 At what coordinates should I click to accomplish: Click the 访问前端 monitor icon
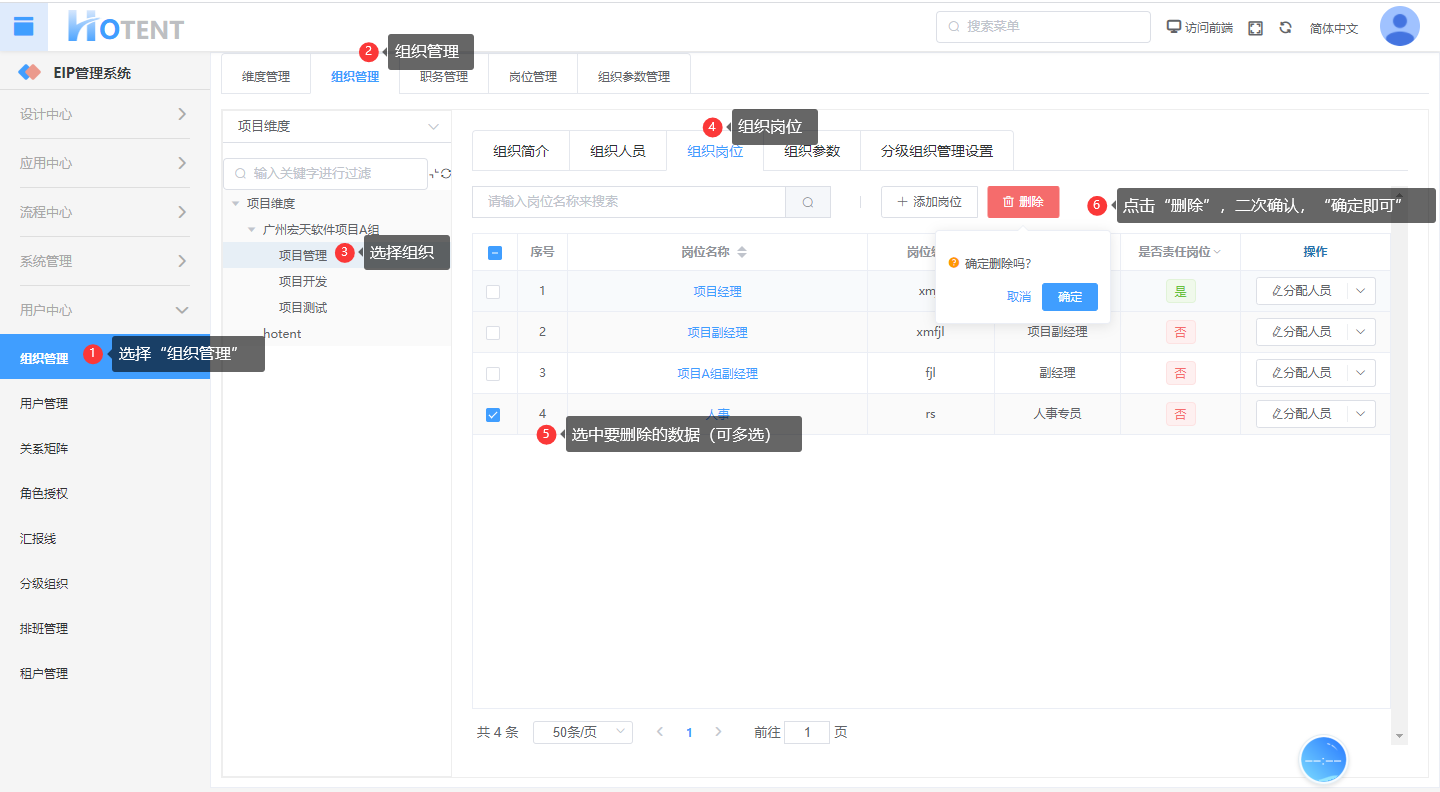pyautogui.click(x=1174, y=27)
